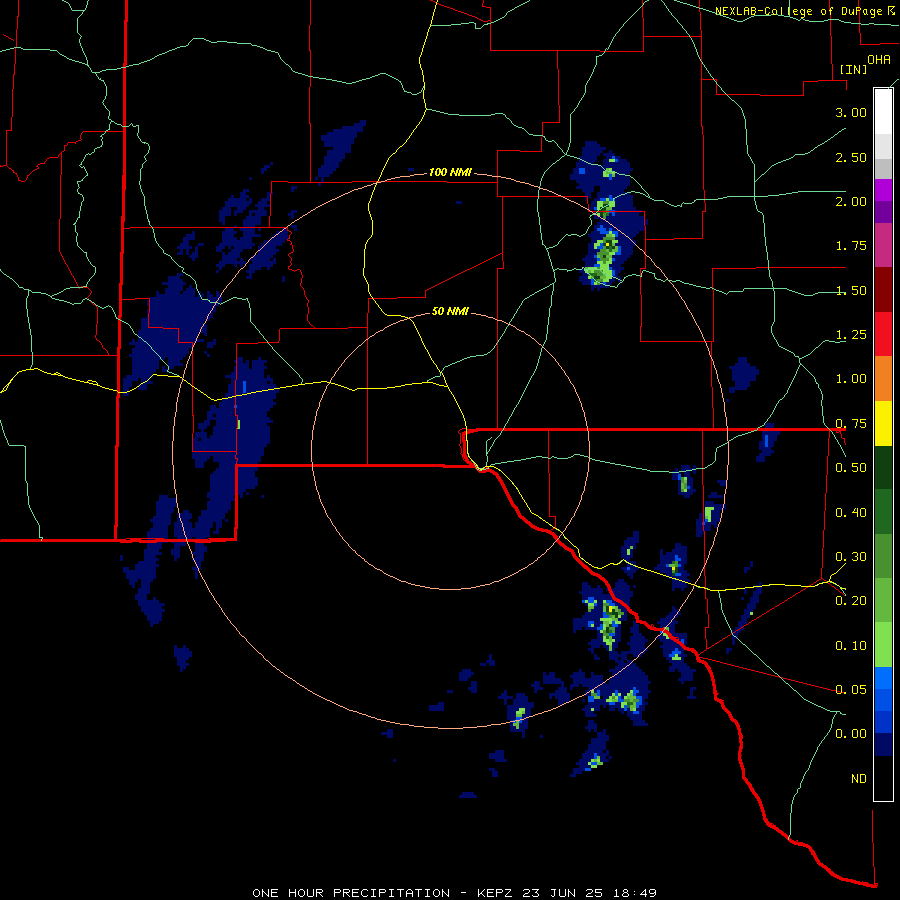Click the 2.50 scale value
This screenshot has height=900, width=900.
(851, 157)
